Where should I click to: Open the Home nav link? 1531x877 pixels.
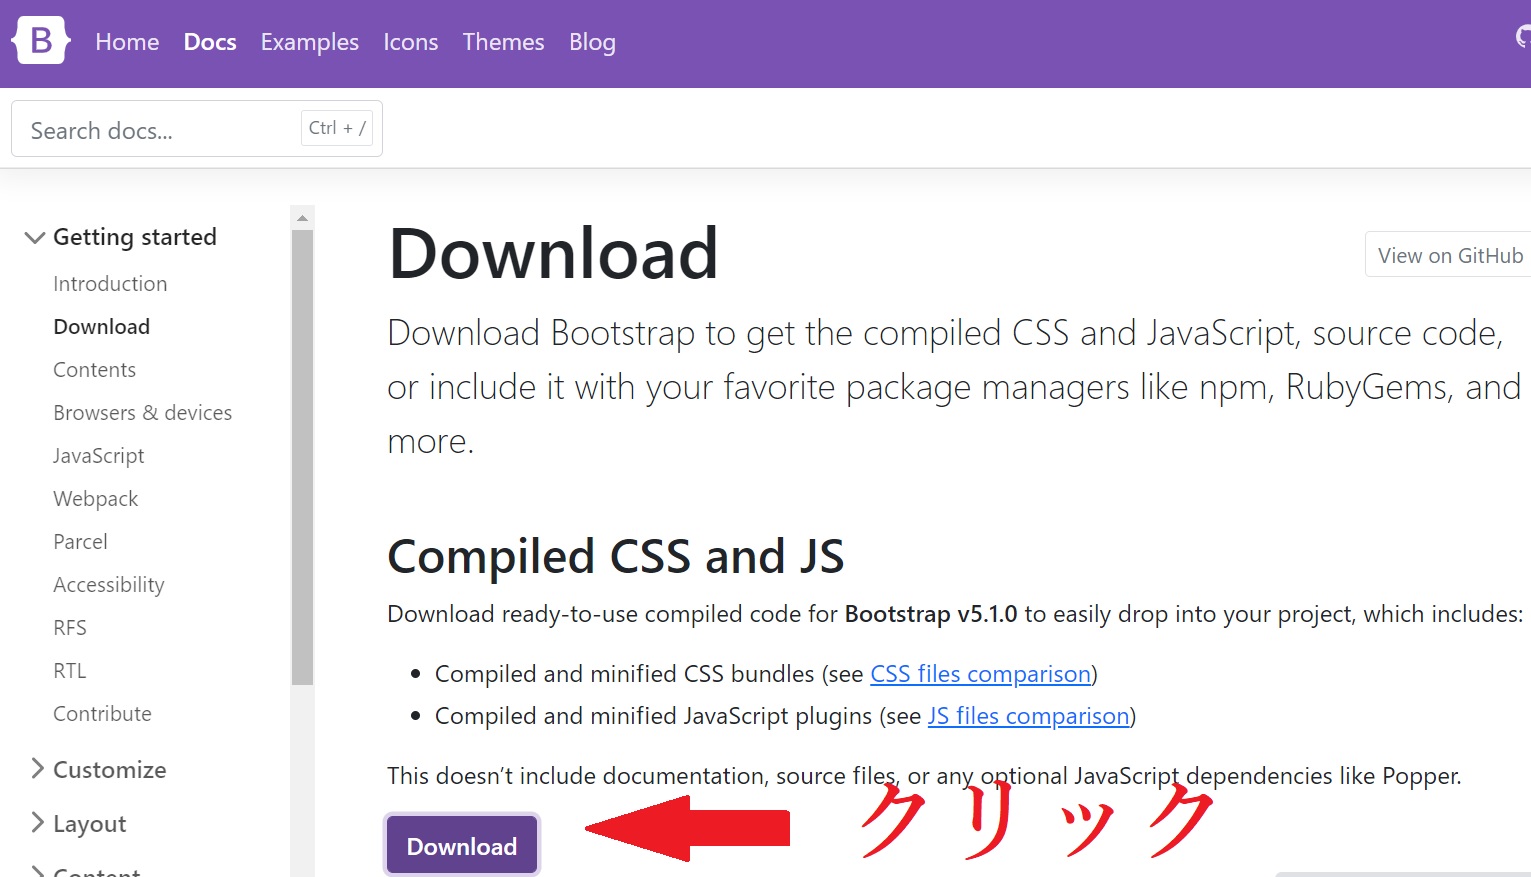[x=127, y=42]
